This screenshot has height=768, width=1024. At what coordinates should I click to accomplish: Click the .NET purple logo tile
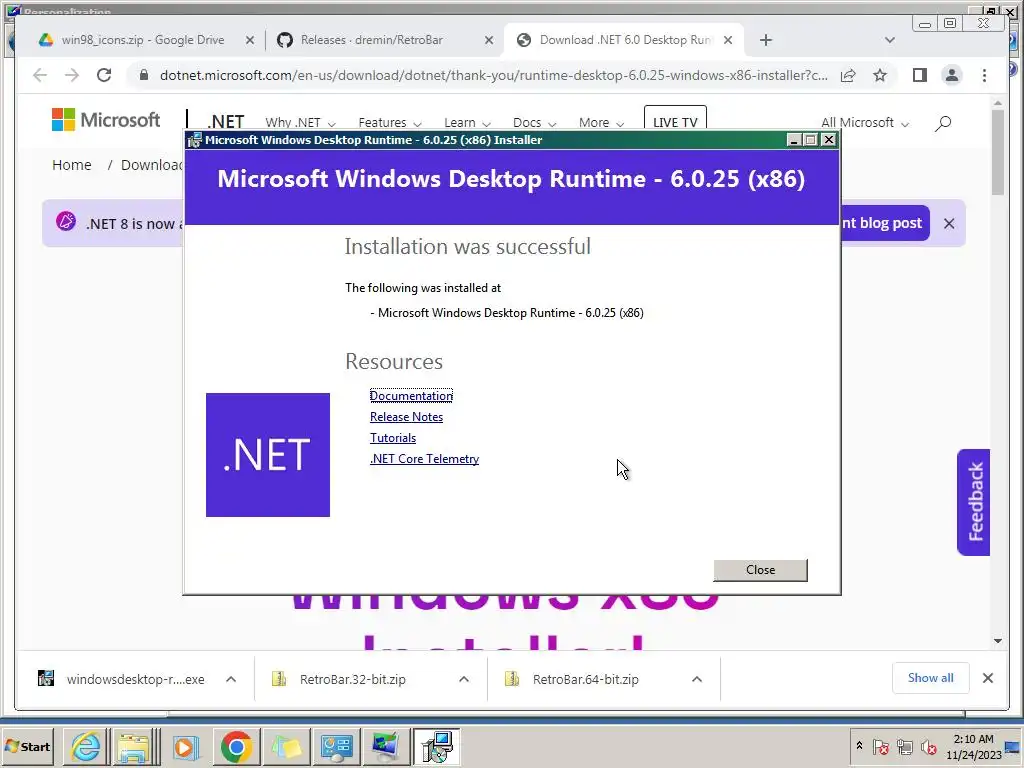268,455
